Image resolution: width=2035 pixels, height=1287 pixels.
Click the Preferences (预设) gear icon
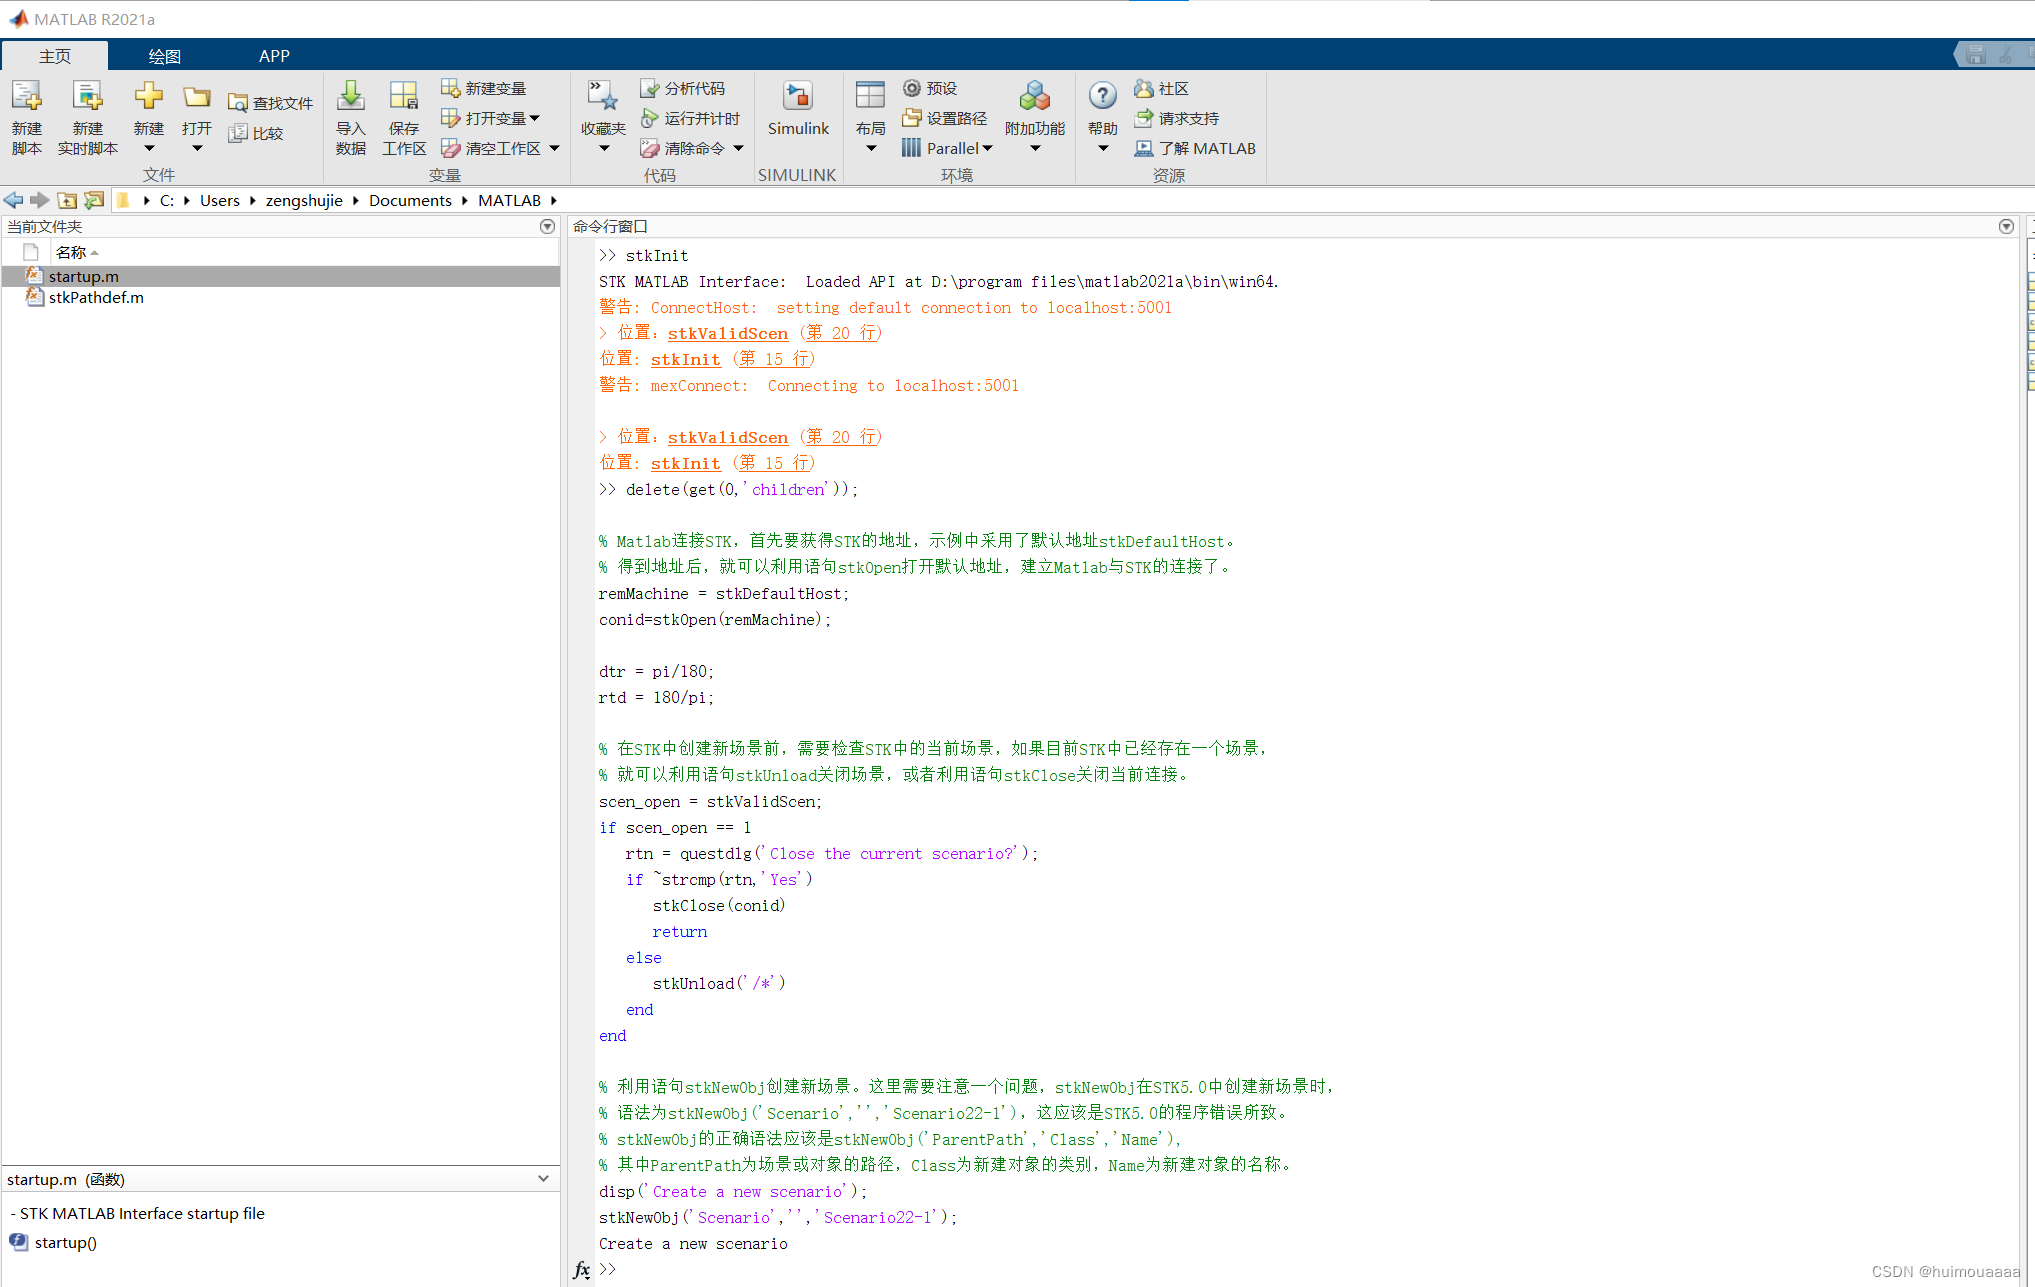[911, 89]
